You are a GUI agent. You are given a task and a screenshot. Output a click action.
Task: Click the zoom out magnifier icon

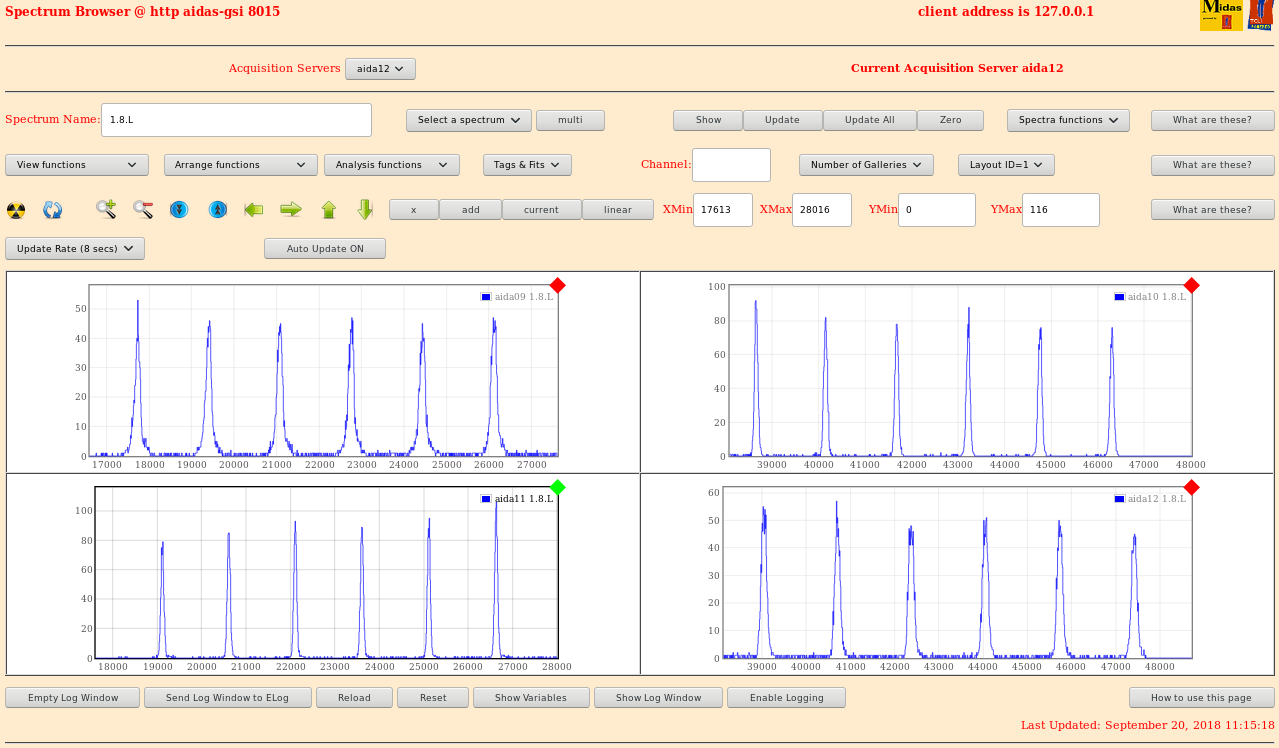[143, 210]
